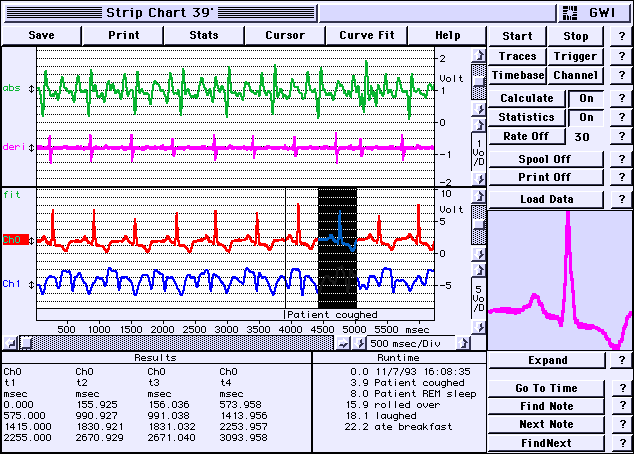Click the GWI logo icon

(x=572, y=12)
